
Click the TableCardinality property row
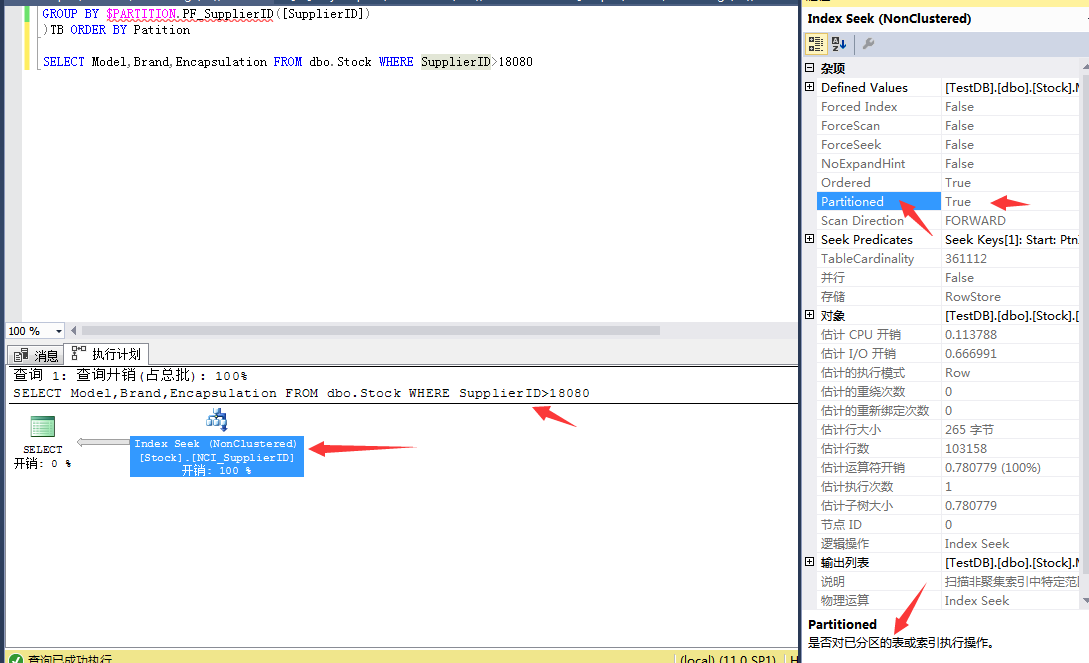867,259
